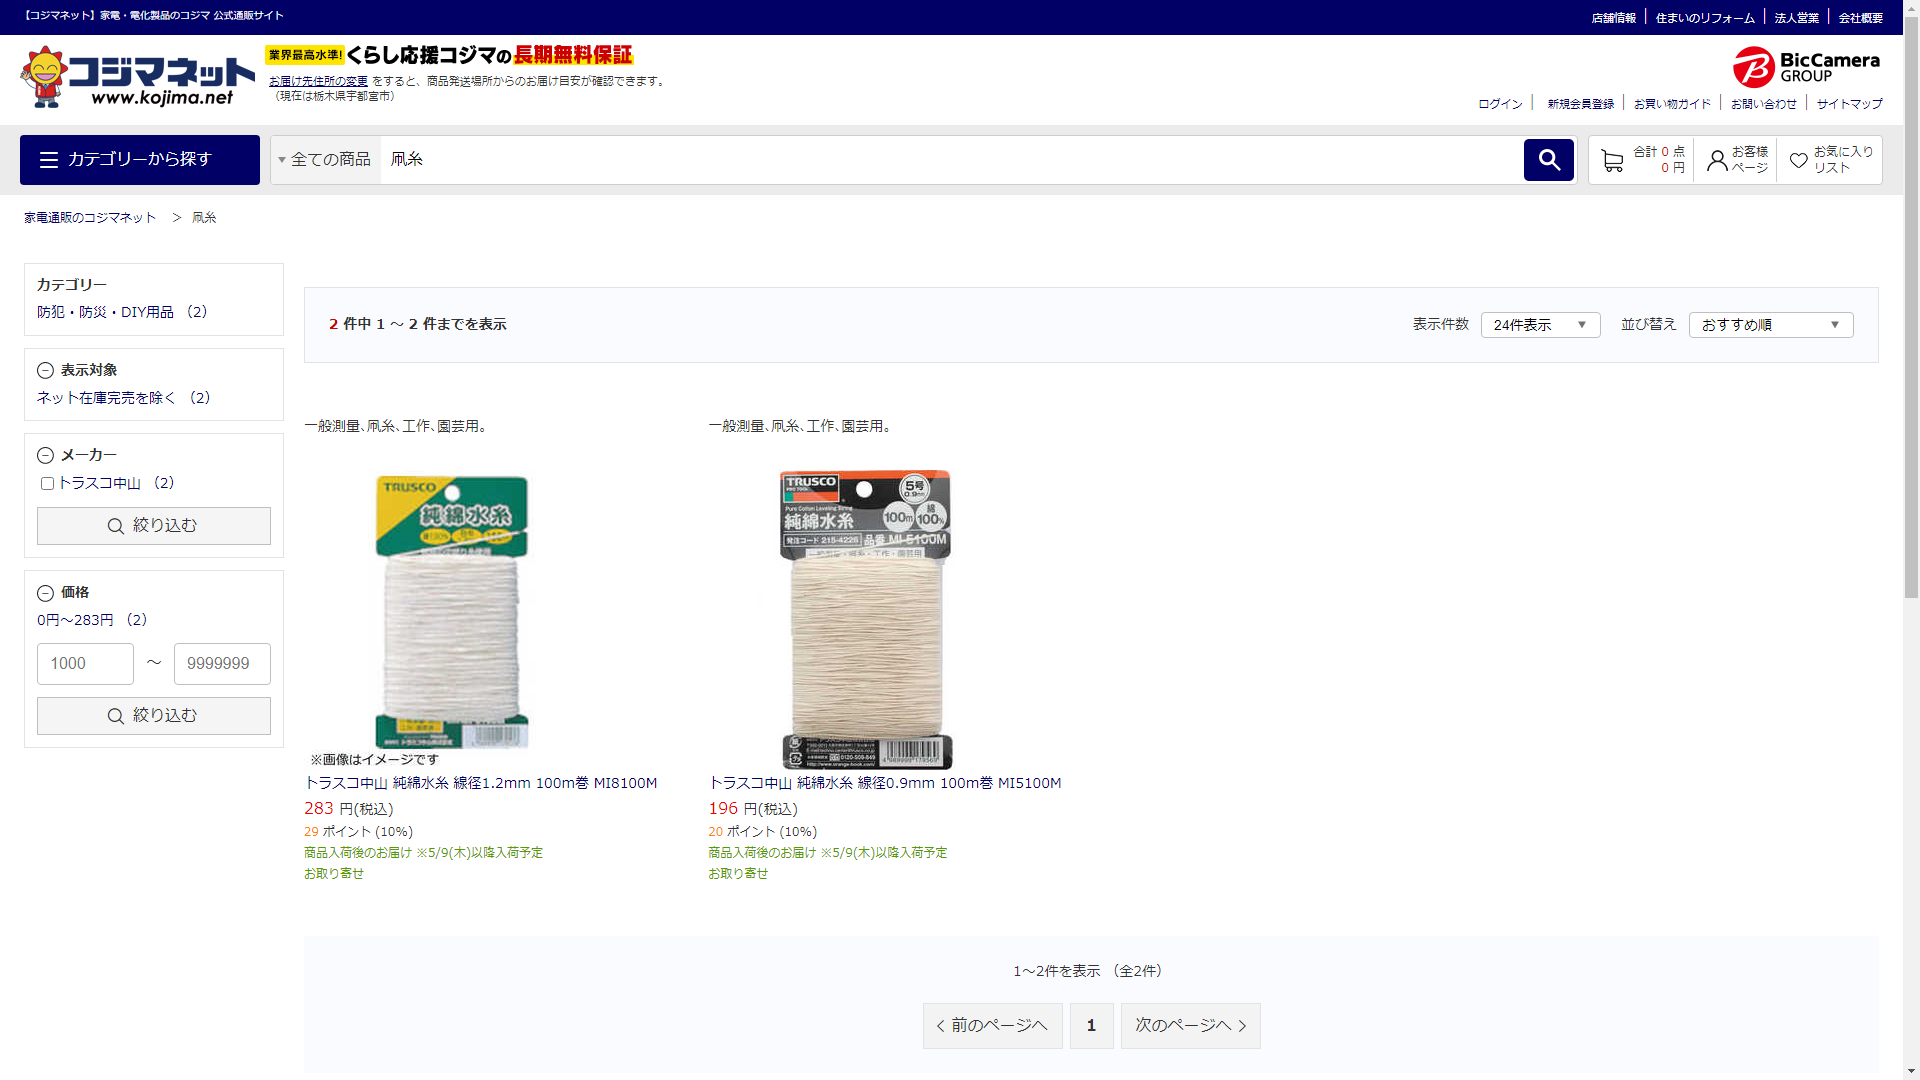Open 店舗情報 in the top menu
The image size is (1920, 1080).
(1613, 18)
